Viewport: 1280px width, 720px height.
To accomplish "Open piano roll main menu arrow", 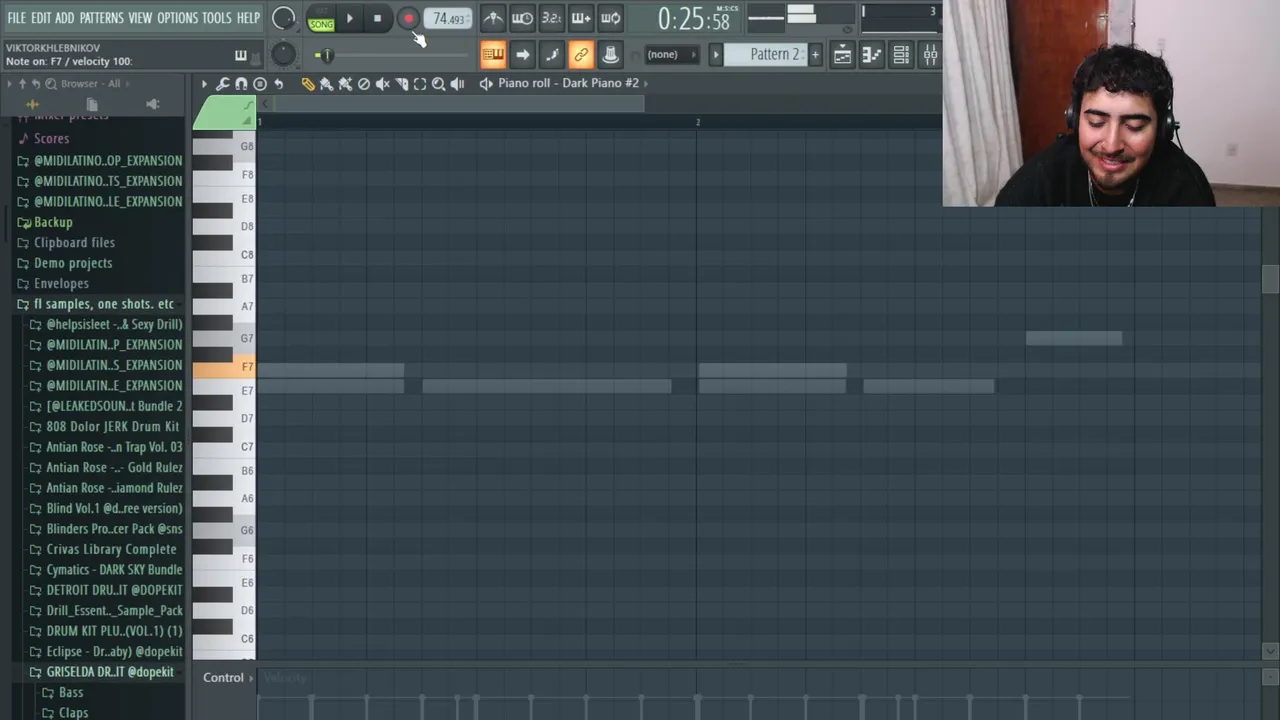I will [x=204, y=84].
